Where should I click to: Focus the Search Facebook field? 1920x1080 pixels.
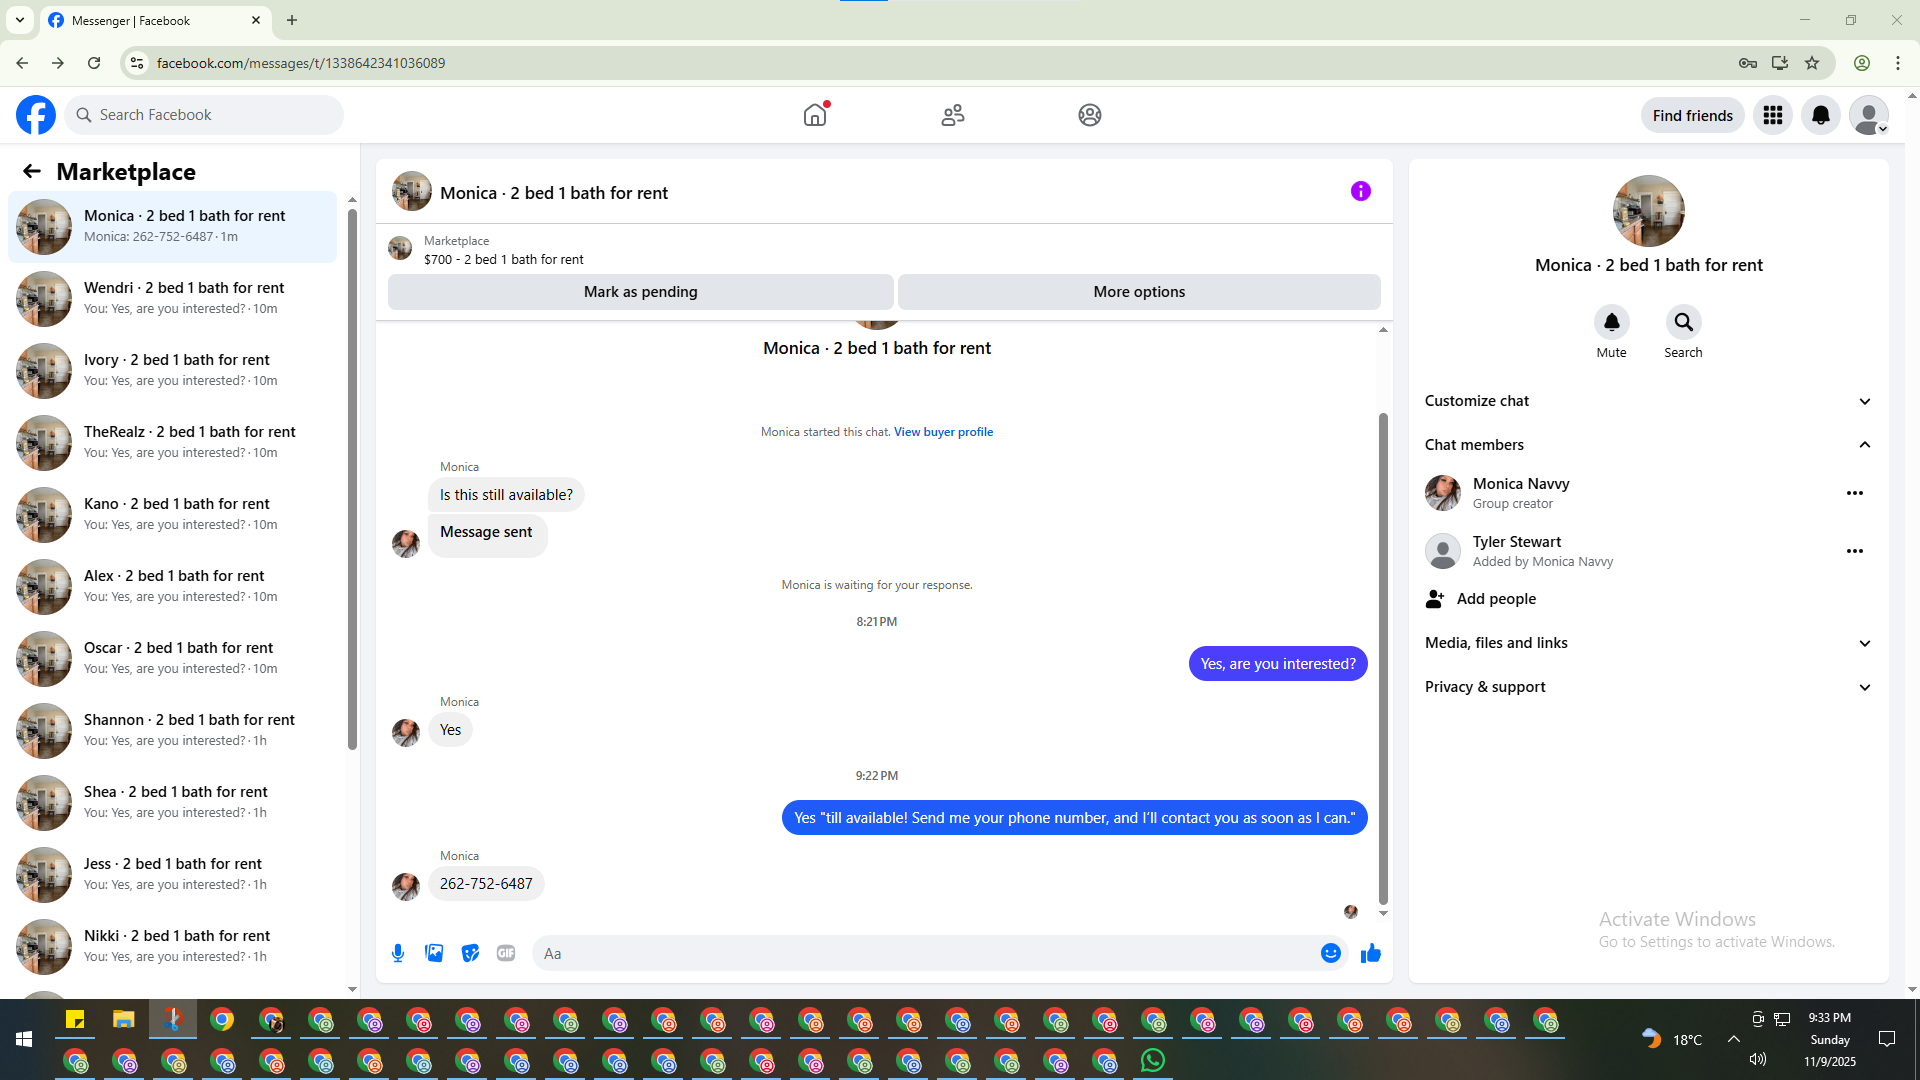pos(204,115)
